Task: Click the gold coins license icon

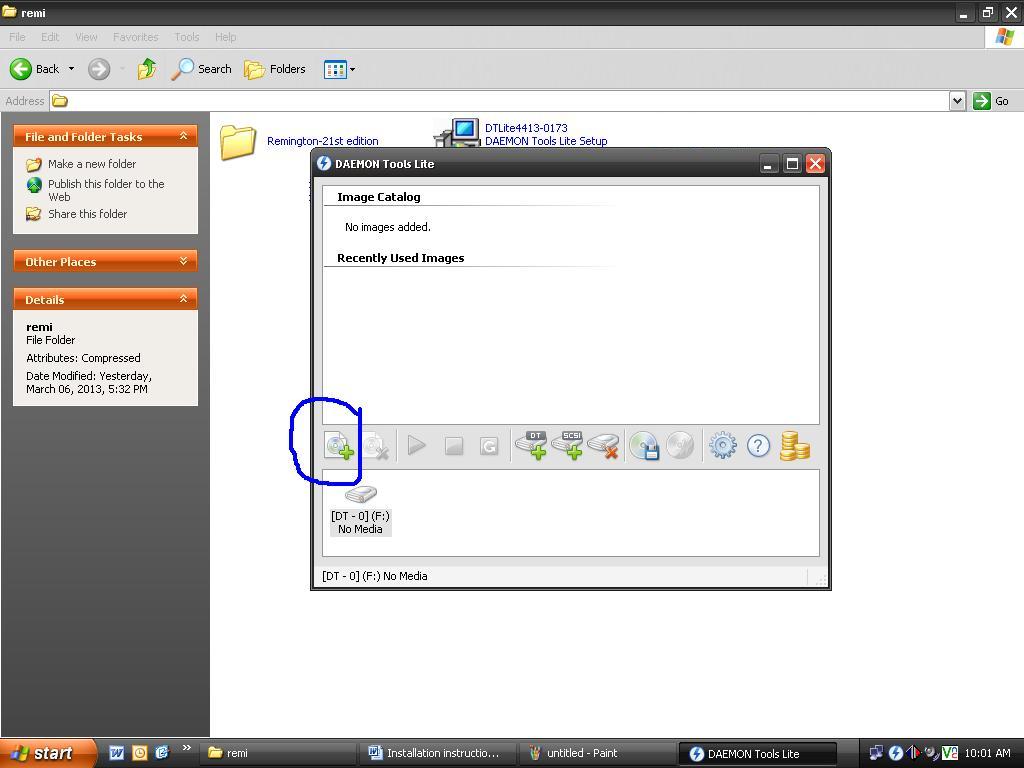Action: [x=795, y=446]
